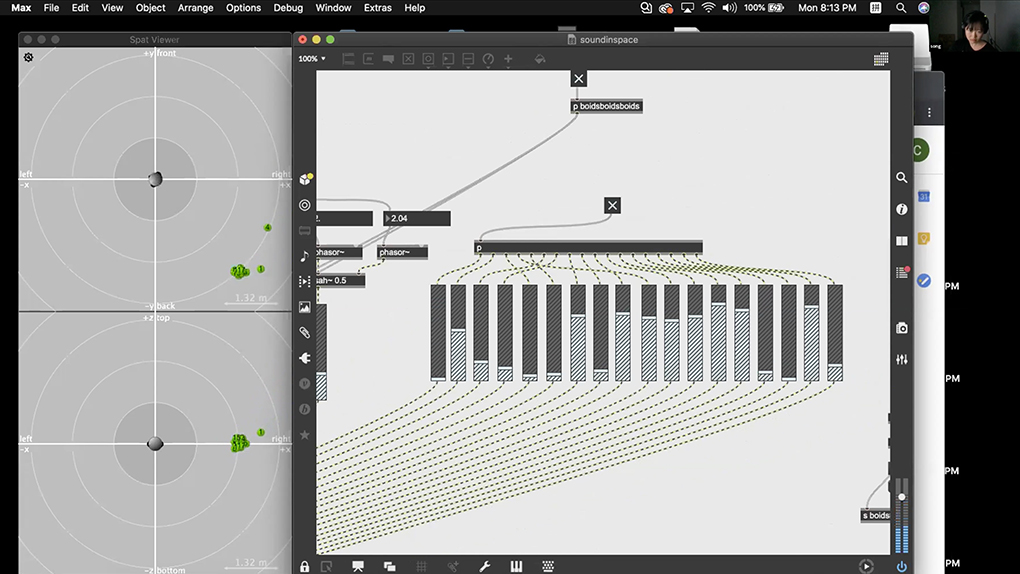Viewport: 1020px width, 574px height.
Task: Open the objects browser cube icon
Action: coord(305,180)
